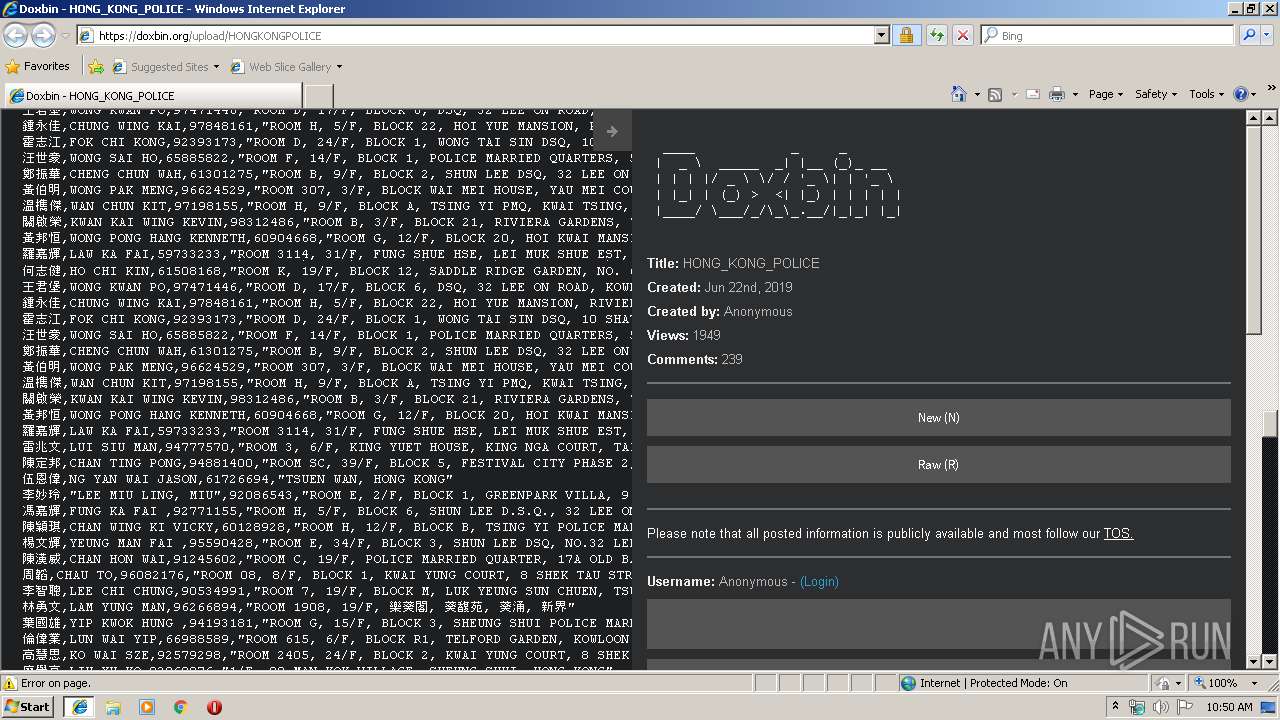Open Google Chrome from the taskbar
1280x720 pixels.
[x=181, y=707]
